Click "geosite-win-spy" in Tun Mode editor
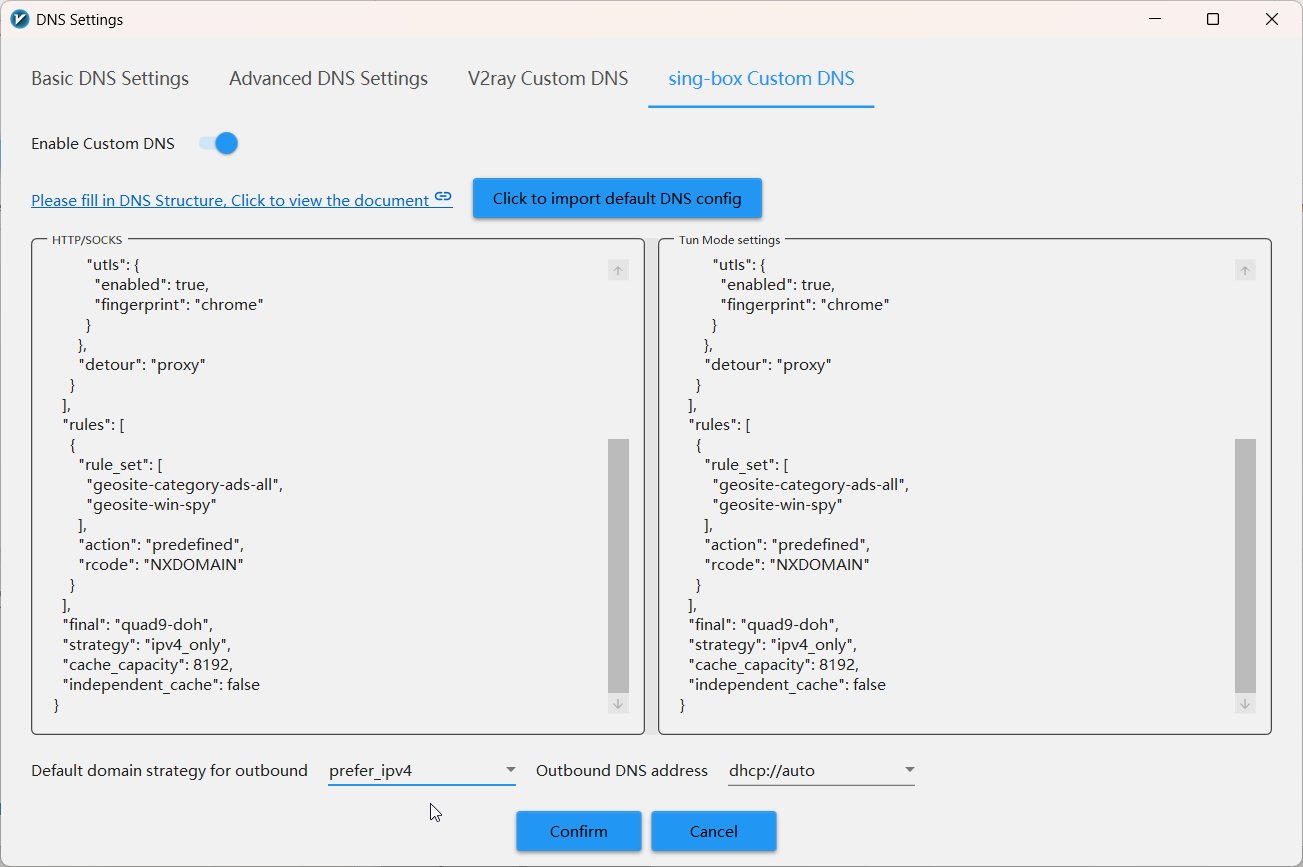The width and height of the screenshot is (1303, 867). [777, 505]
